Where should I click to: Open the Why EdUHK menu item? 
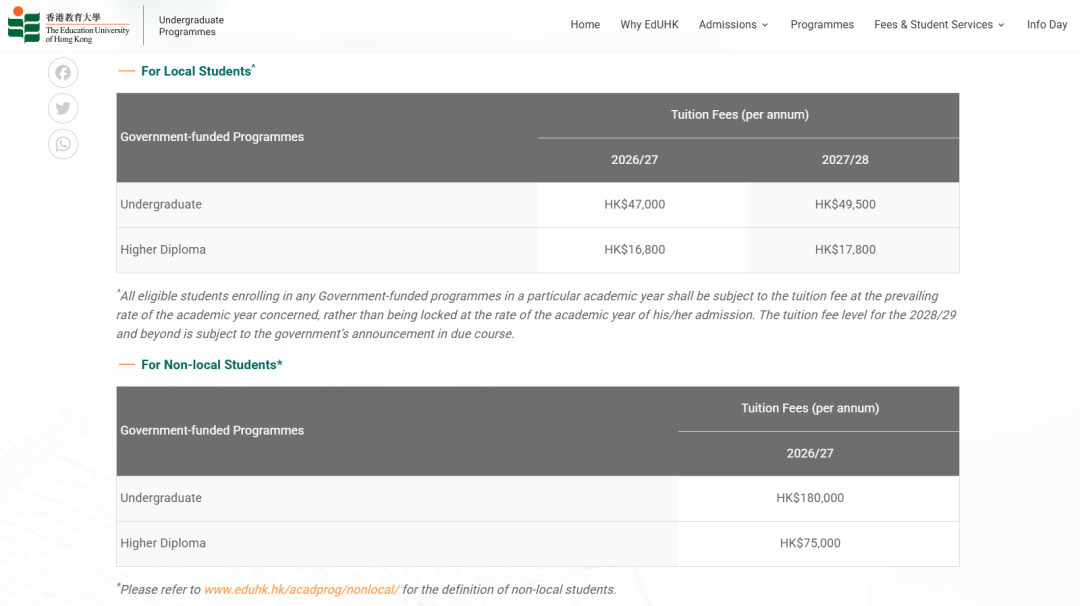point(649,25)
